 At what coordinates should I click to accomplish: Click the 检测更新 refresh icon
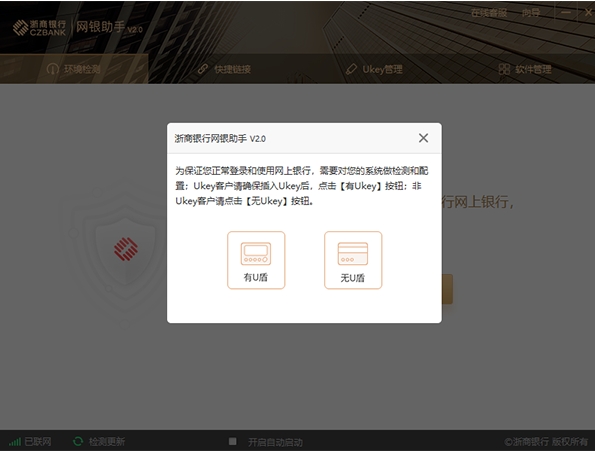click(78, 441)
